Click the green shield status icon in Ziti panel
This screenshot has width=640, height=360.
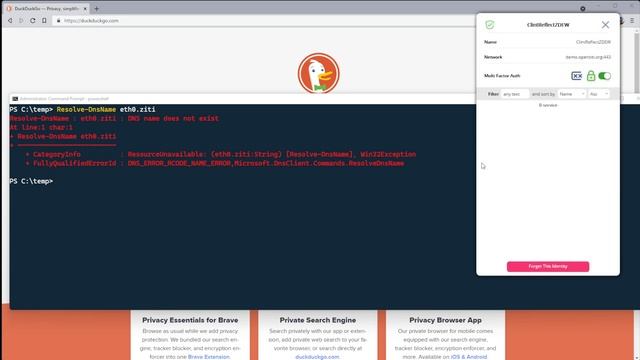(490, 25)
